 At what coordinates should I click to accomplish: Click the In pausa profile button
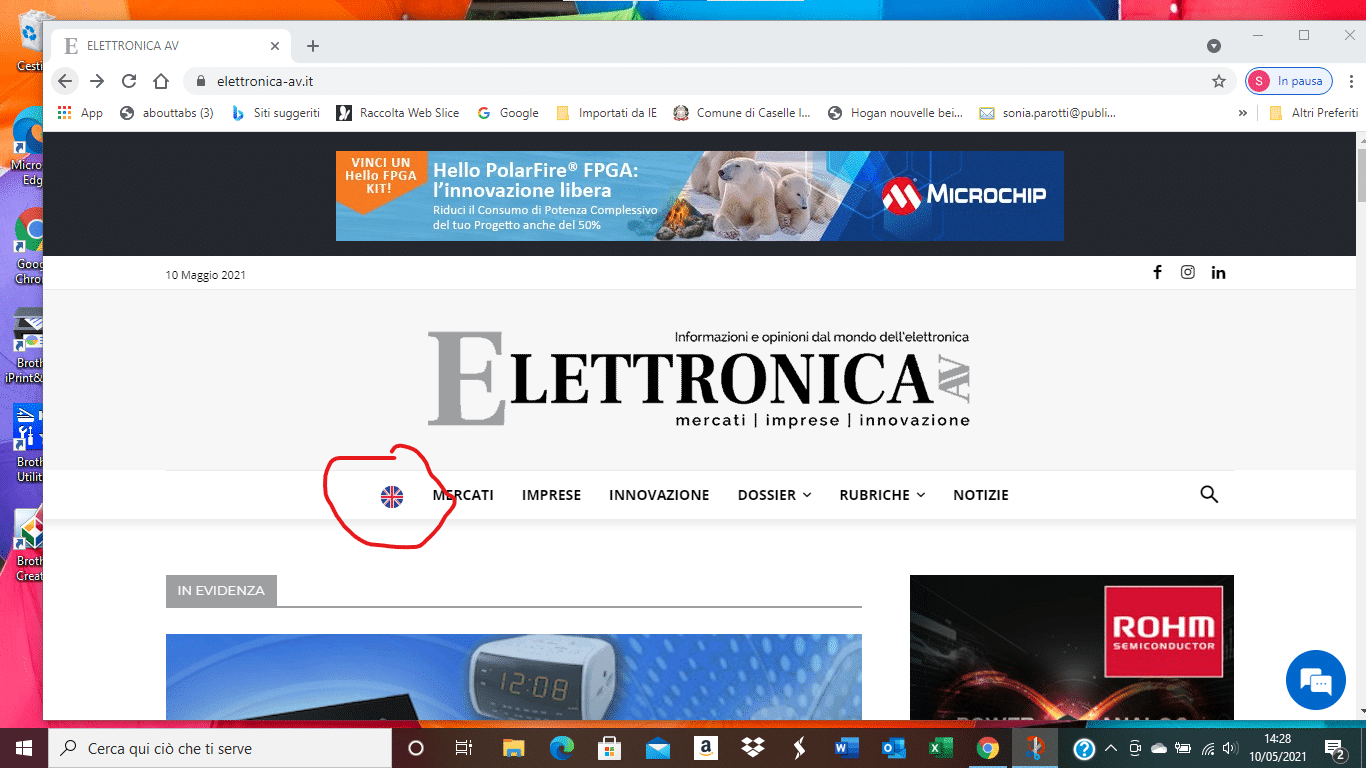[1290, 81]
